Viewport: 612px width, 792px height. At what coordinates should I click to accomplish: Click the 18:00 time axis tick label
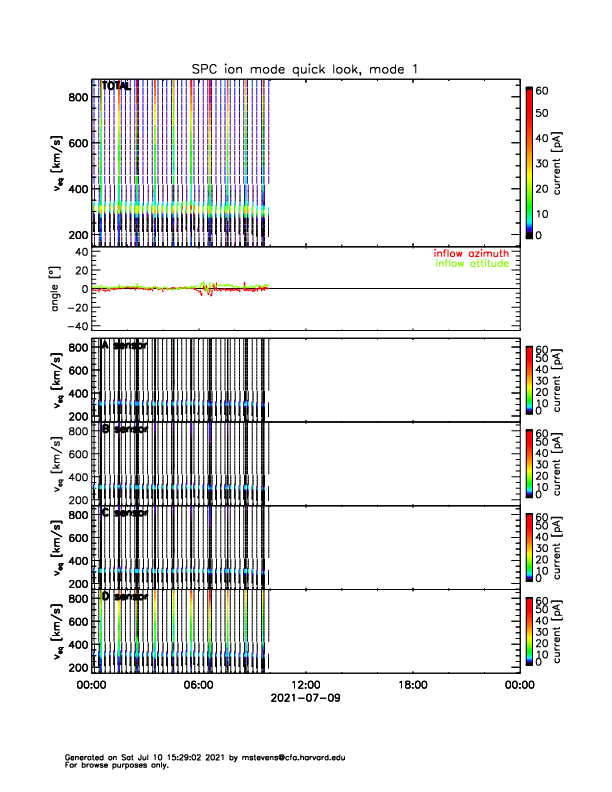point(412,685)
